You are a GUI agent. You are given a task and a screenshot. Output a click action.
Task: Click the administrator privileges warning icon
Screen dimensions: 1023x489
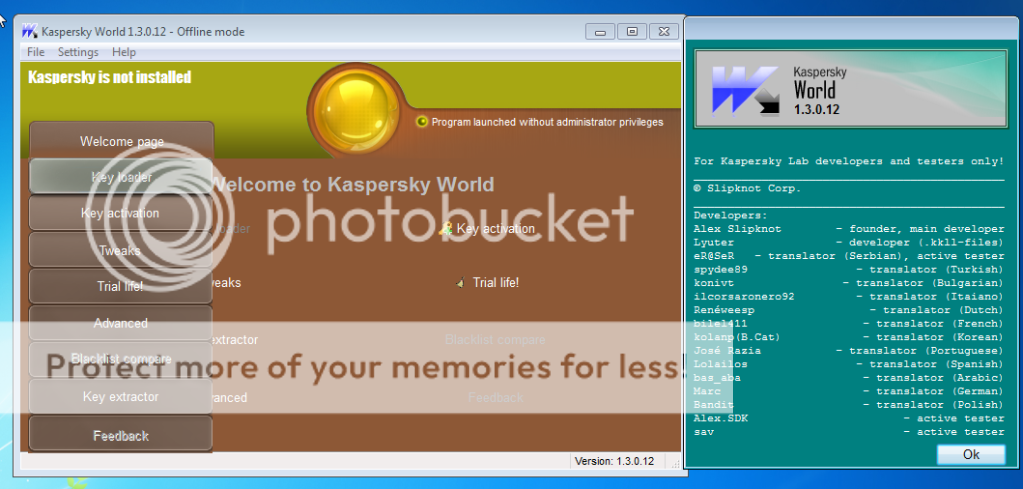tap(422, 122)
